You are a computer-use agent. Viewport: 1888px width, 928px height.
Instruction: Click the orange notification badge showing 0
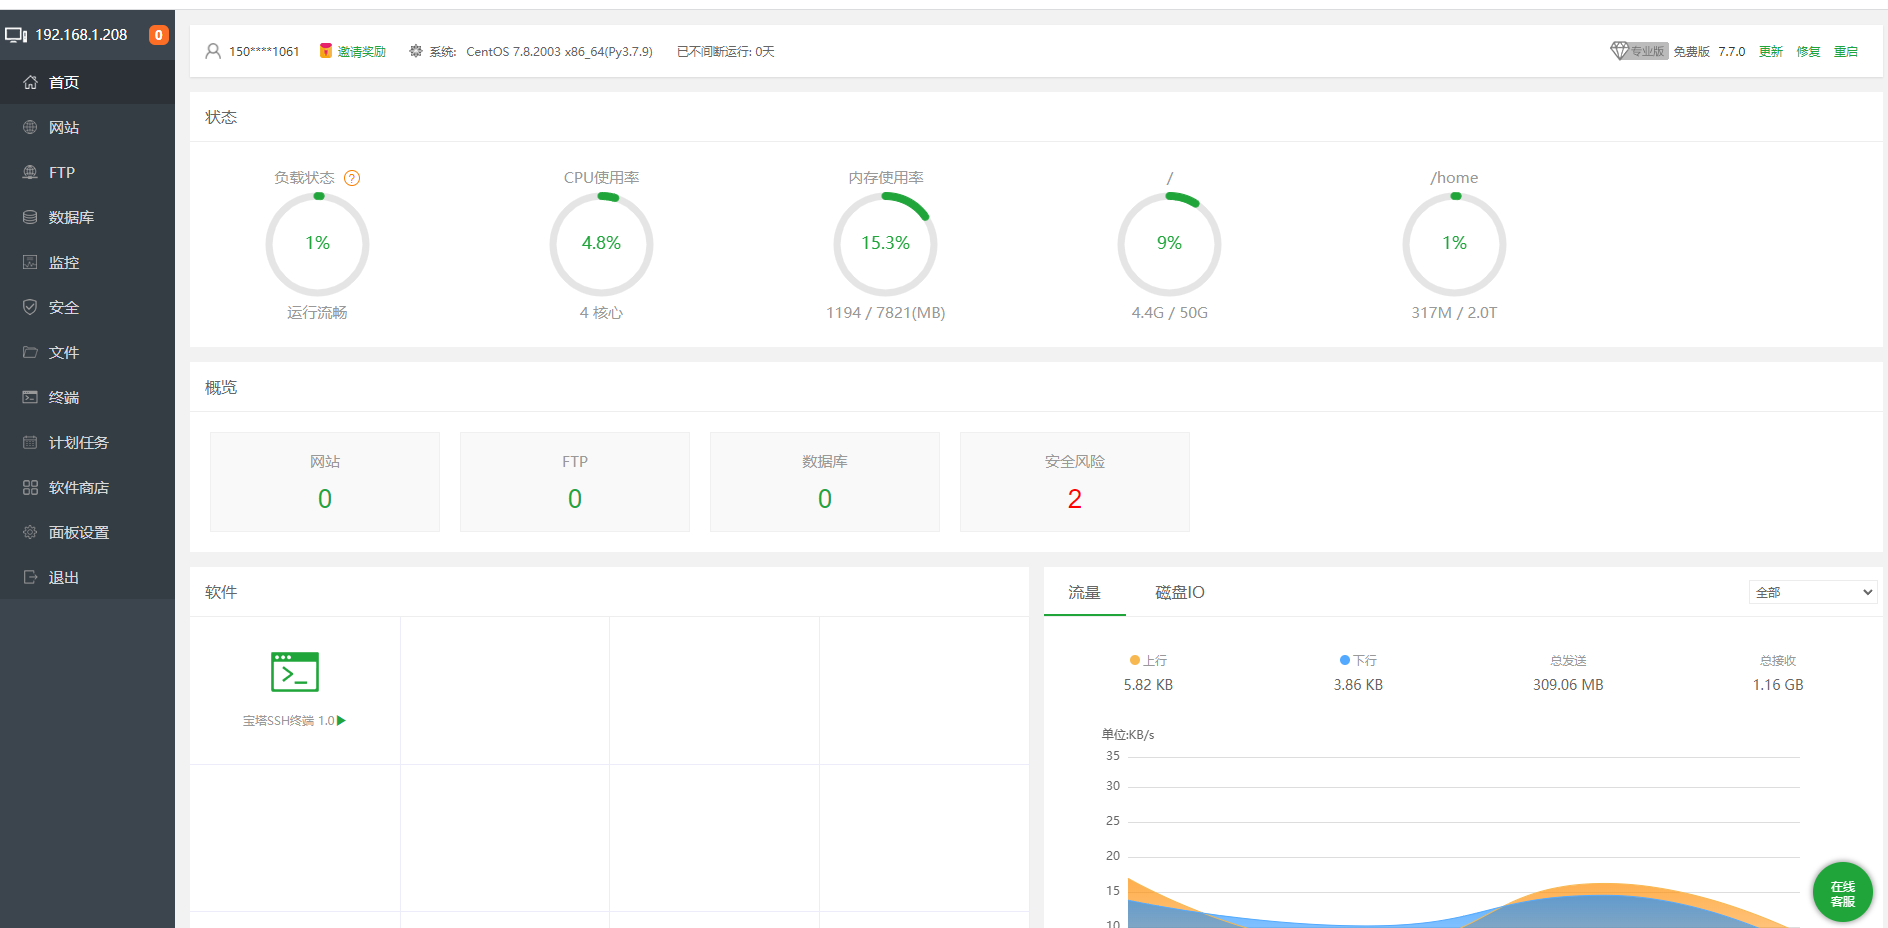[158, 35]
